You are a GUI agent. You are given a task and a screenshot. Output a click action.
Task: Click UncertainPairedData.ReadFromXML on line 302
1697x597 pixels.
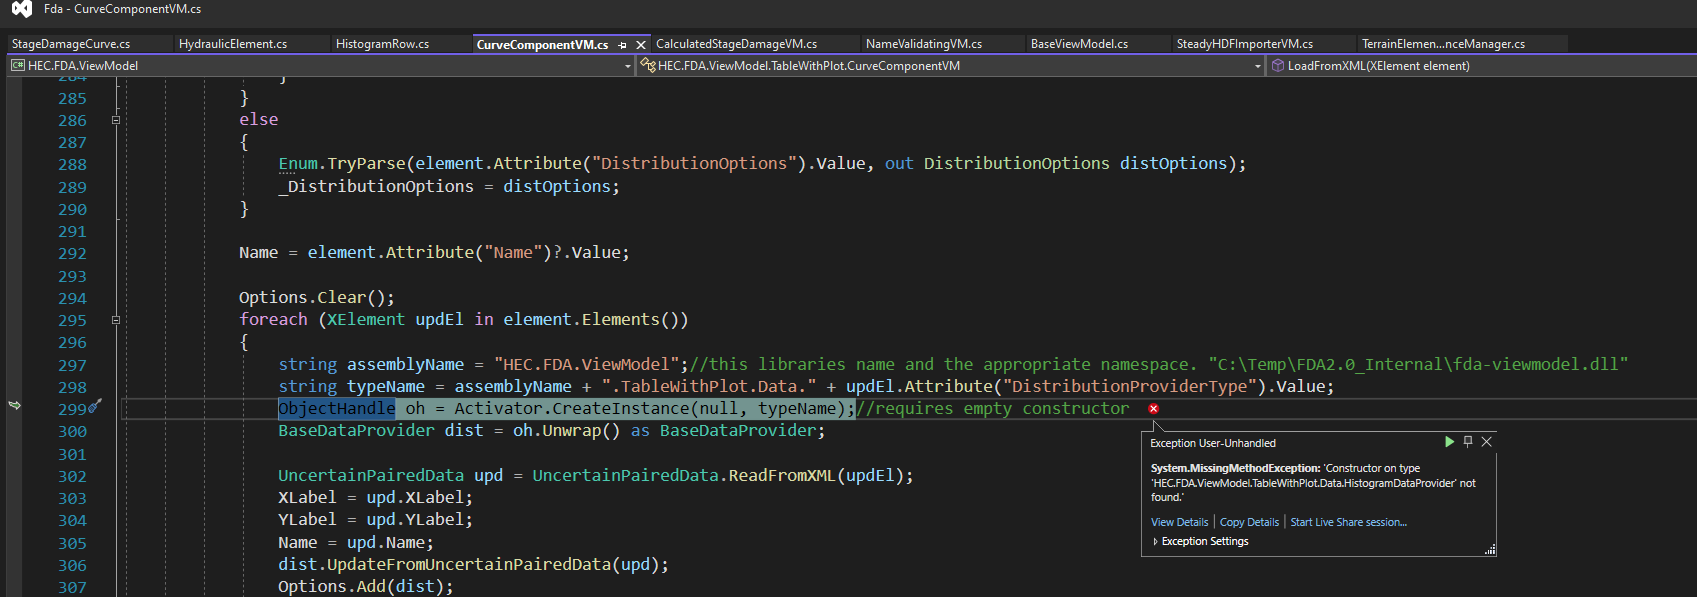684,475
